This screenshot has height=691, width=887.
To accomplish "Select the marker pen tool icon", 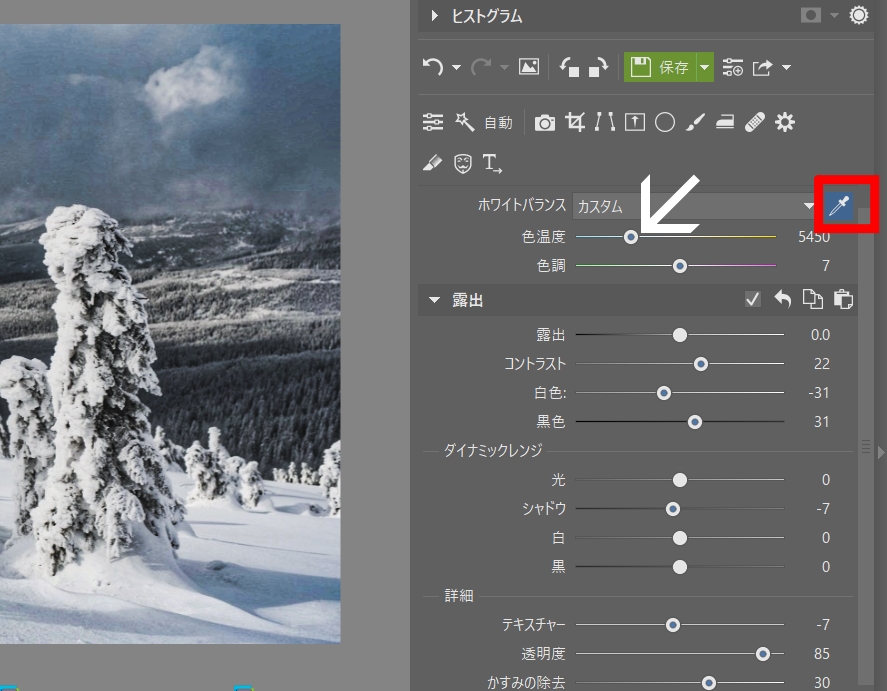I will click(x=432, y=163).
